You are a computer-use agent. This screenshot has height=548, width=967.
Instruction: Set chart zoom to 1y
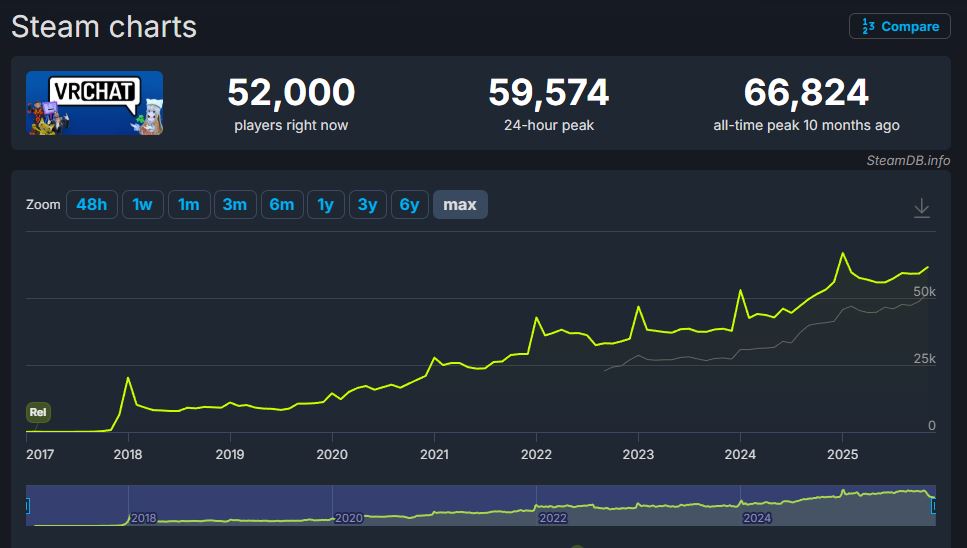326,205
